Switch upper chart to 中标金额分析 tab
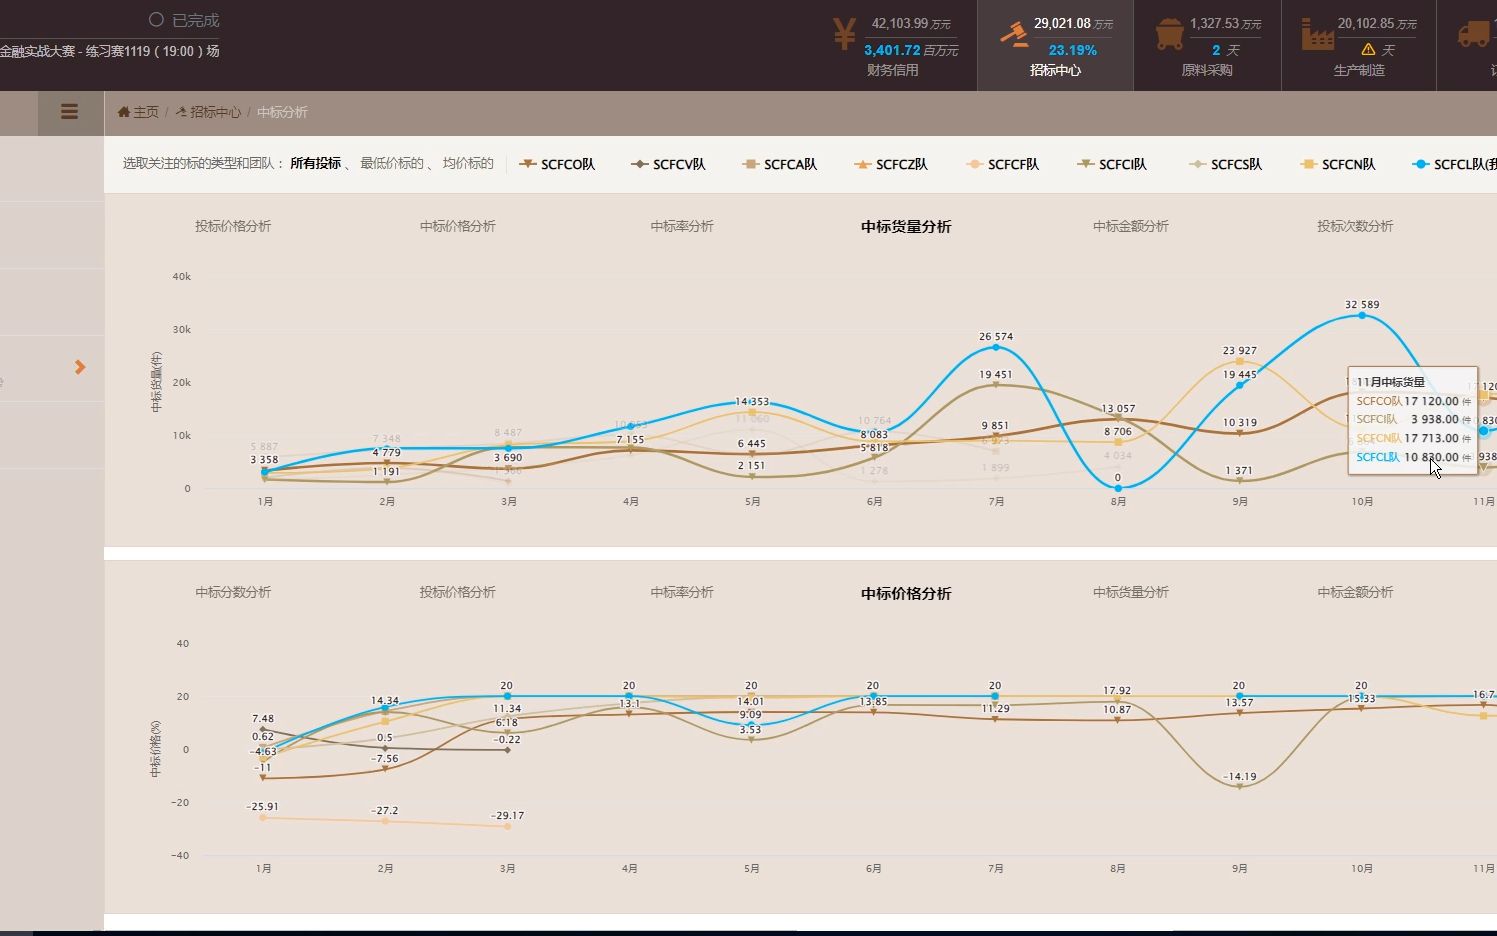Image resolution: width=1497 pixels, height=936 pixels. (x=1131, y=226)
